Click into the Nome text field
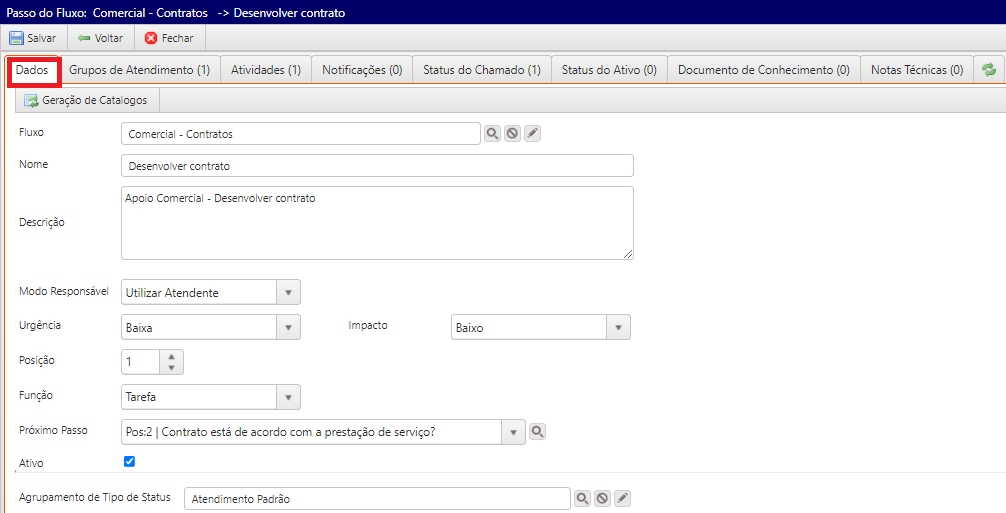1006x513 pixels. click(376, 166)
